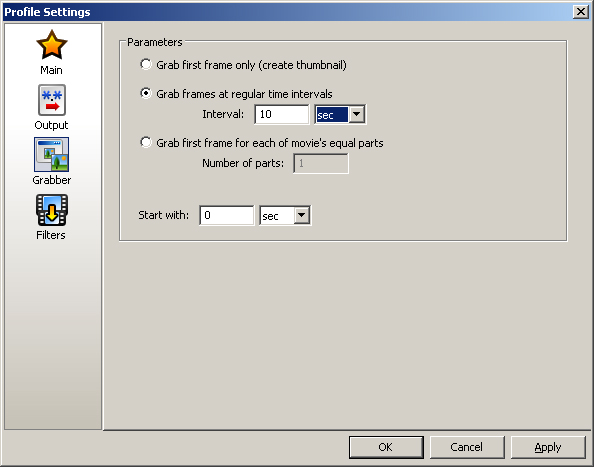Select the Grabber section icon
This screenshot has width=594, height=467.
[52, 155]
